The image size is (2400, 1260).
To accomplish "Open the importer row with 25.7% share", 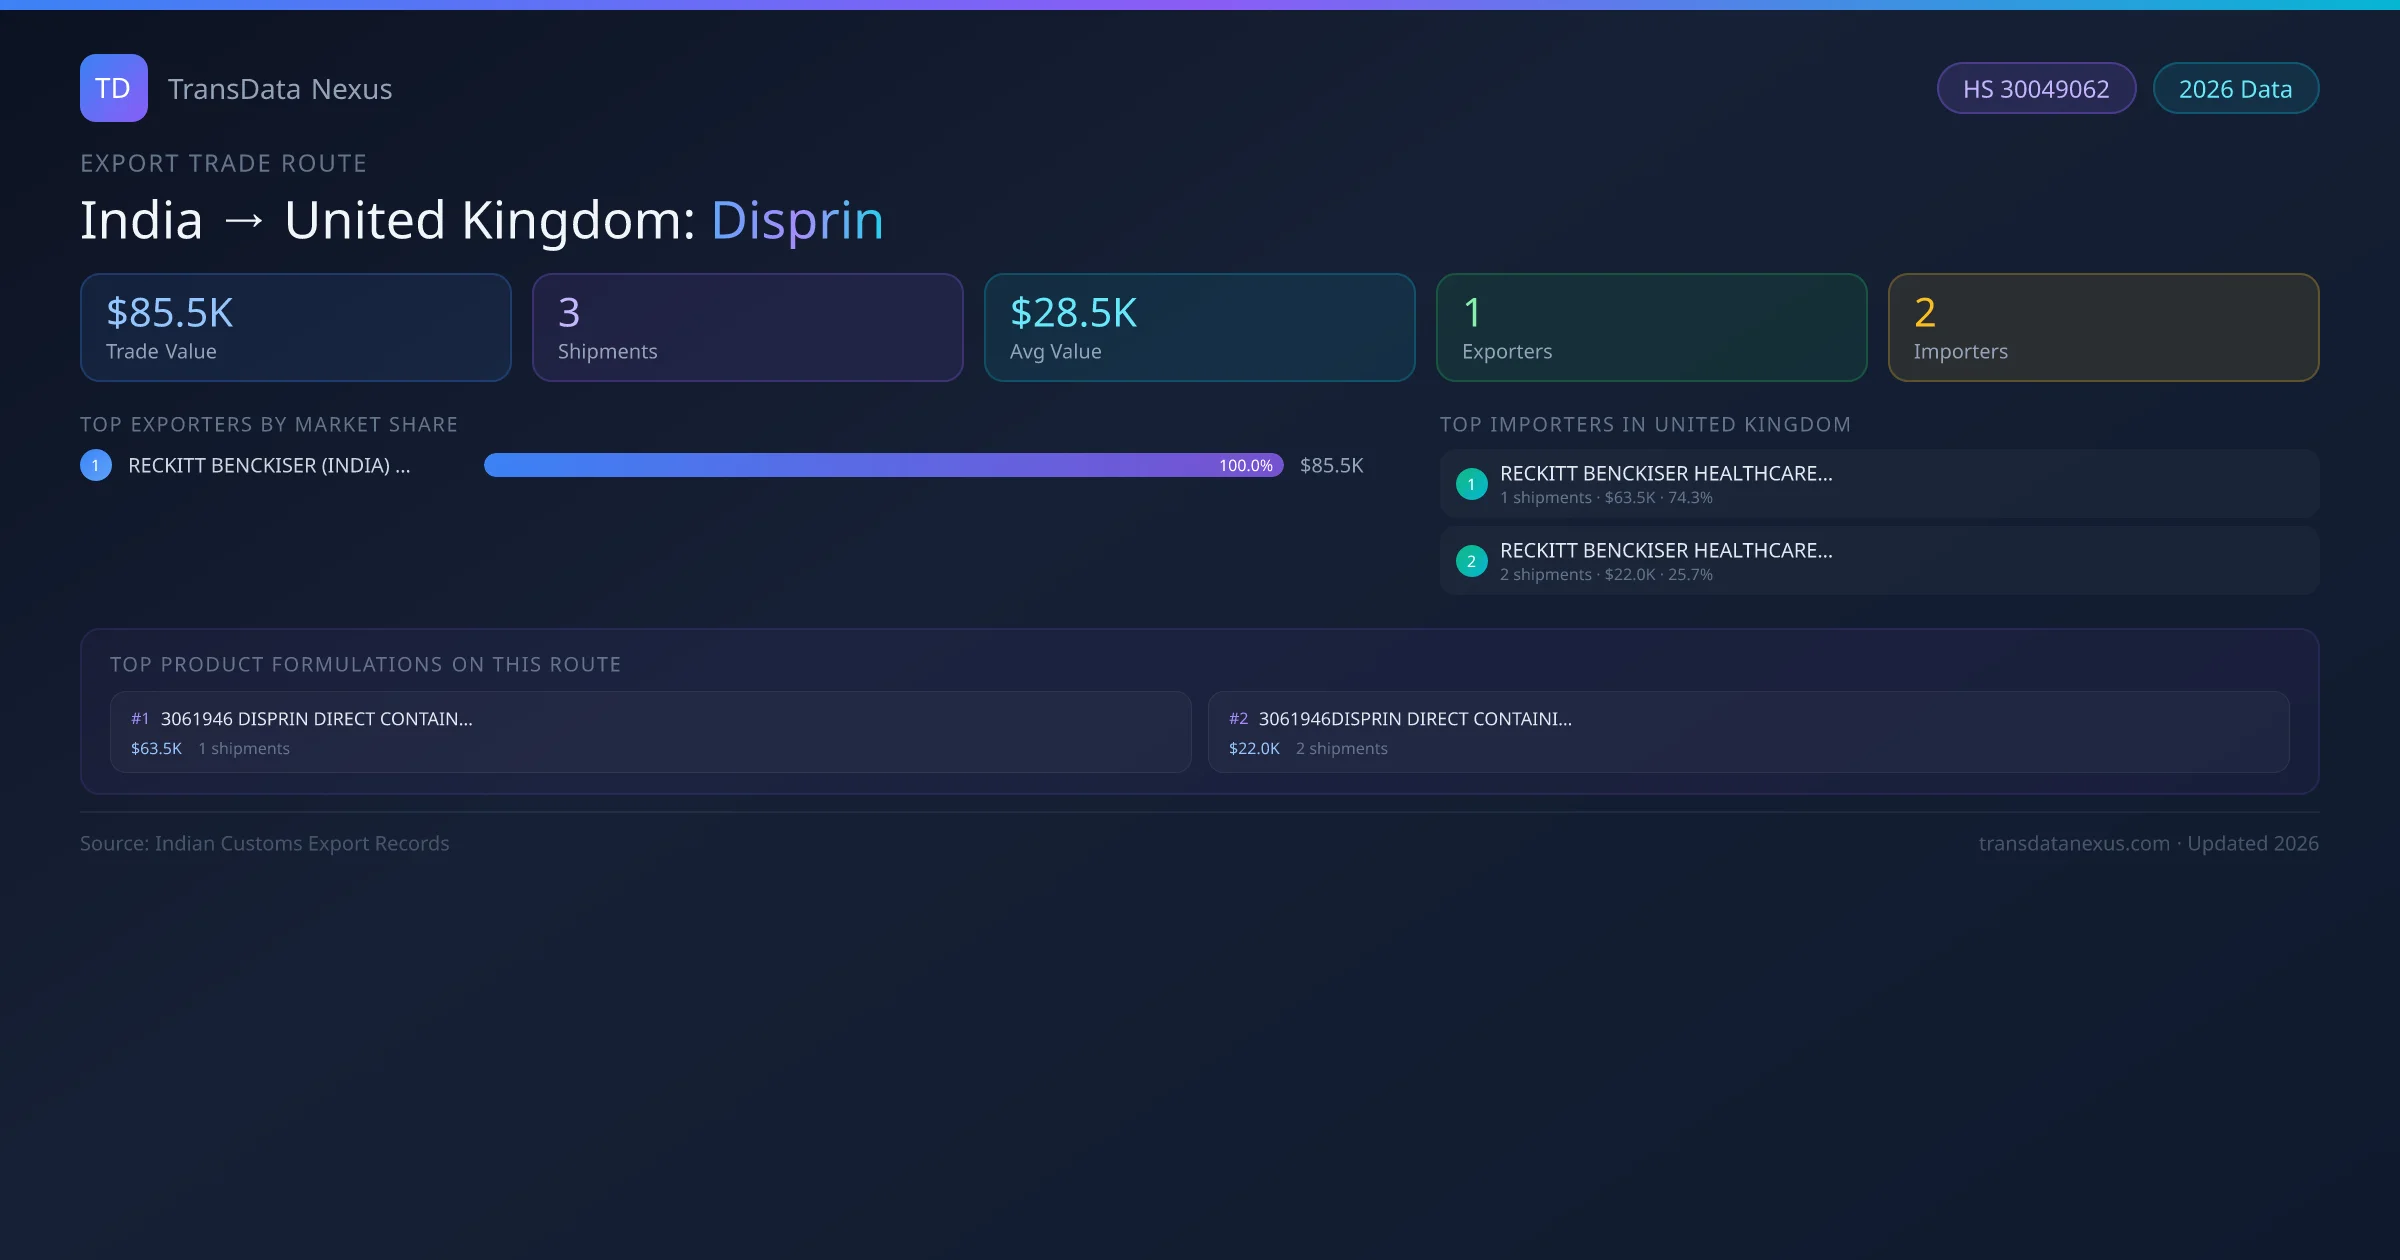I will pyautogui.click(x=1879, y=561).
